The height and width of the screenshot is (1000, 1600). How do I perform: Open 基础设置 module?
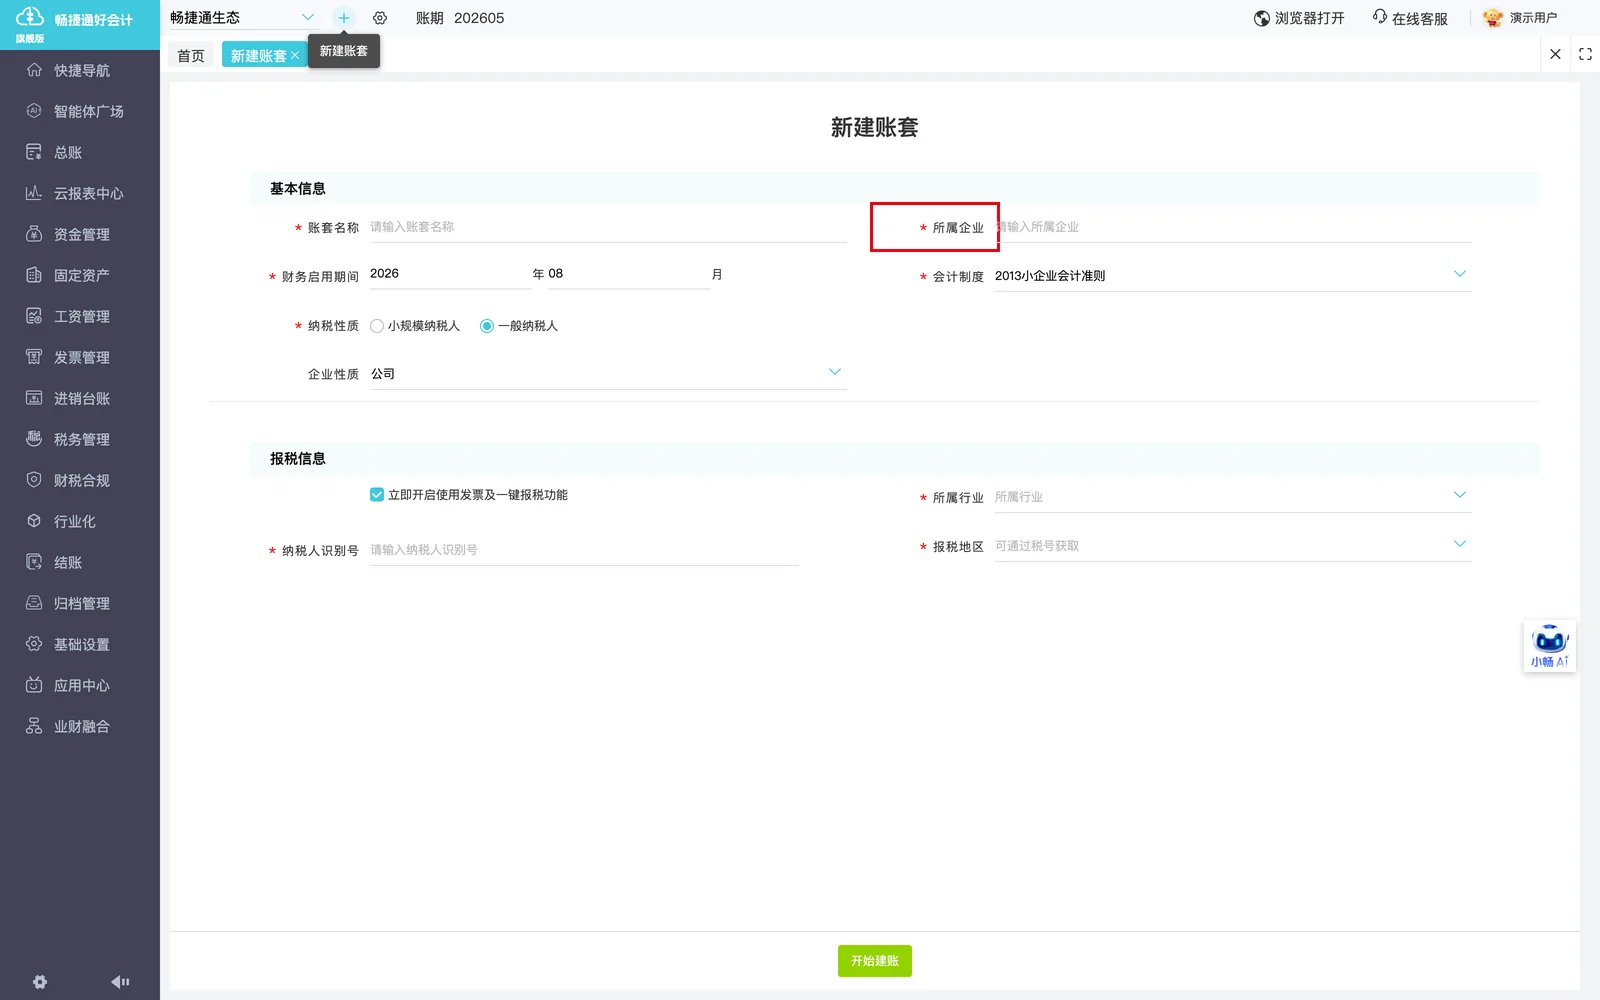click(80, 644)
